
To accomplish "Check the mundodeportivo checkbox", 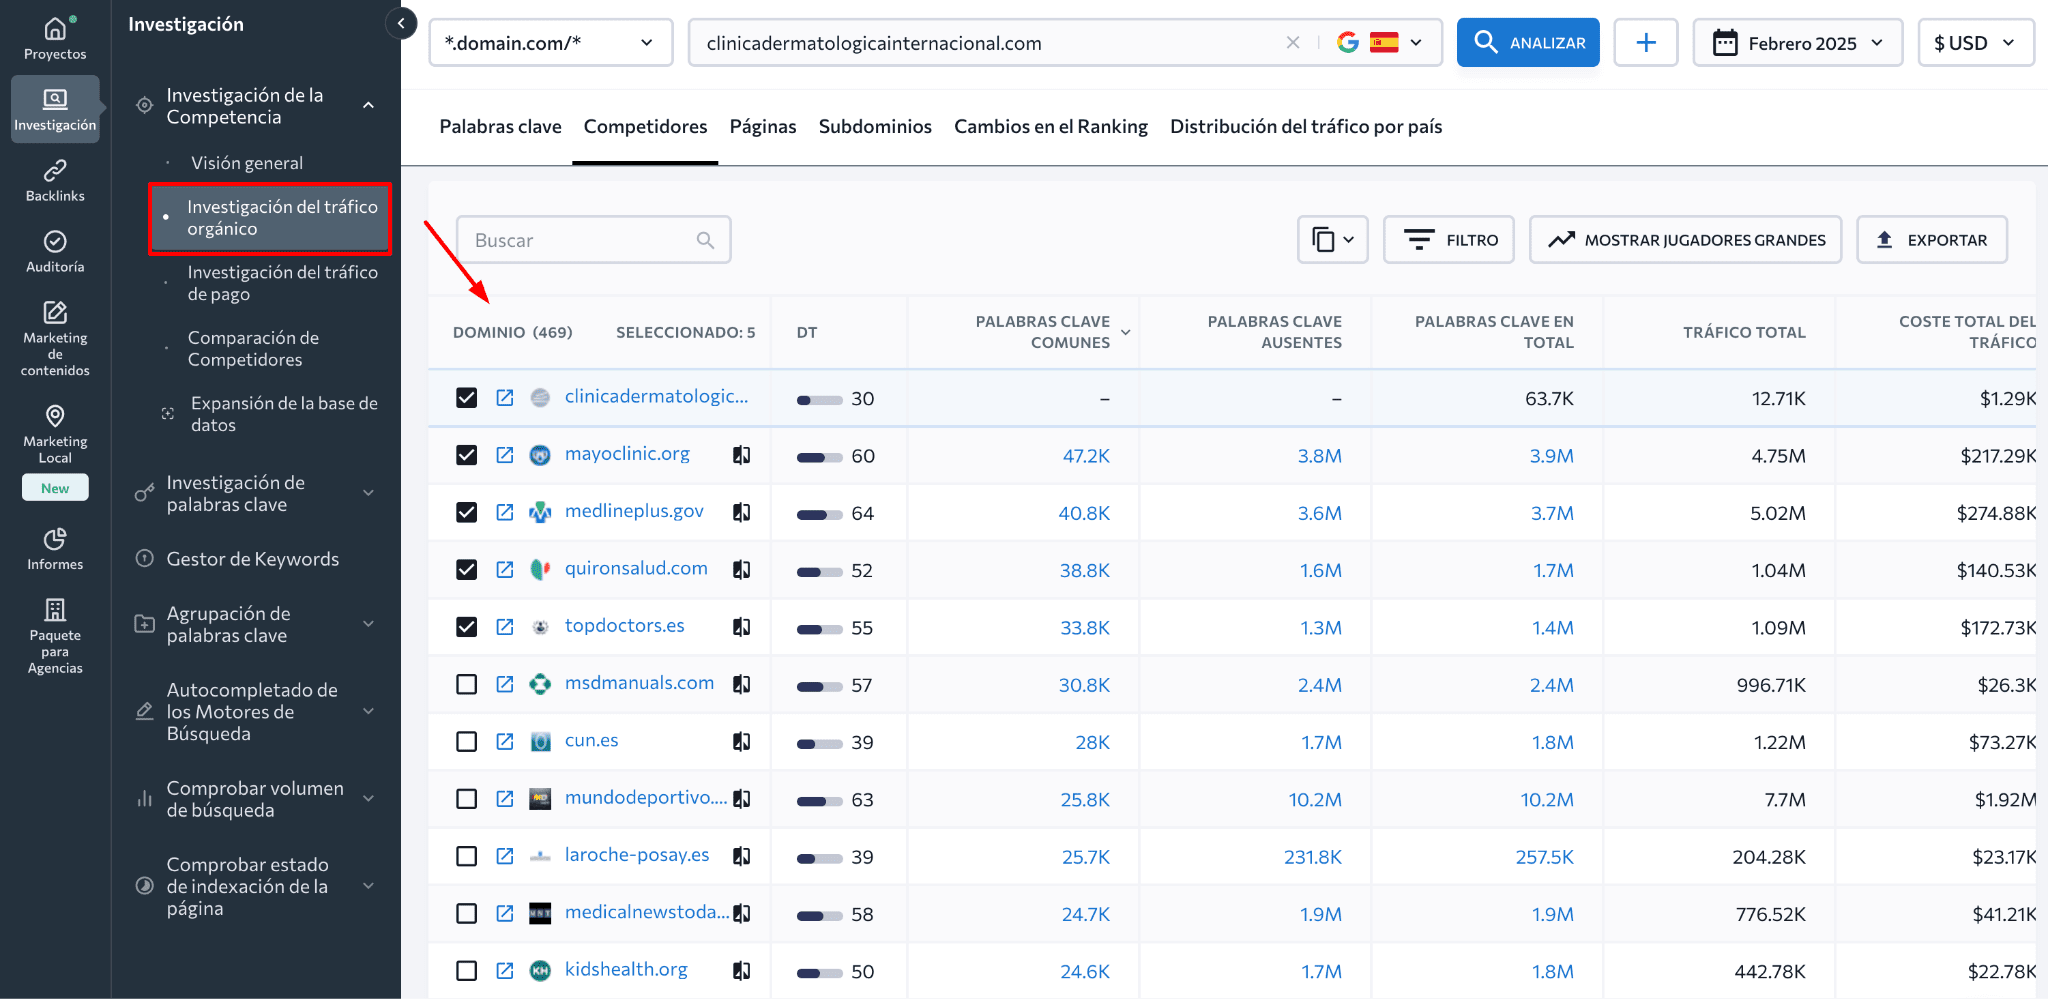I will point(466,799).
